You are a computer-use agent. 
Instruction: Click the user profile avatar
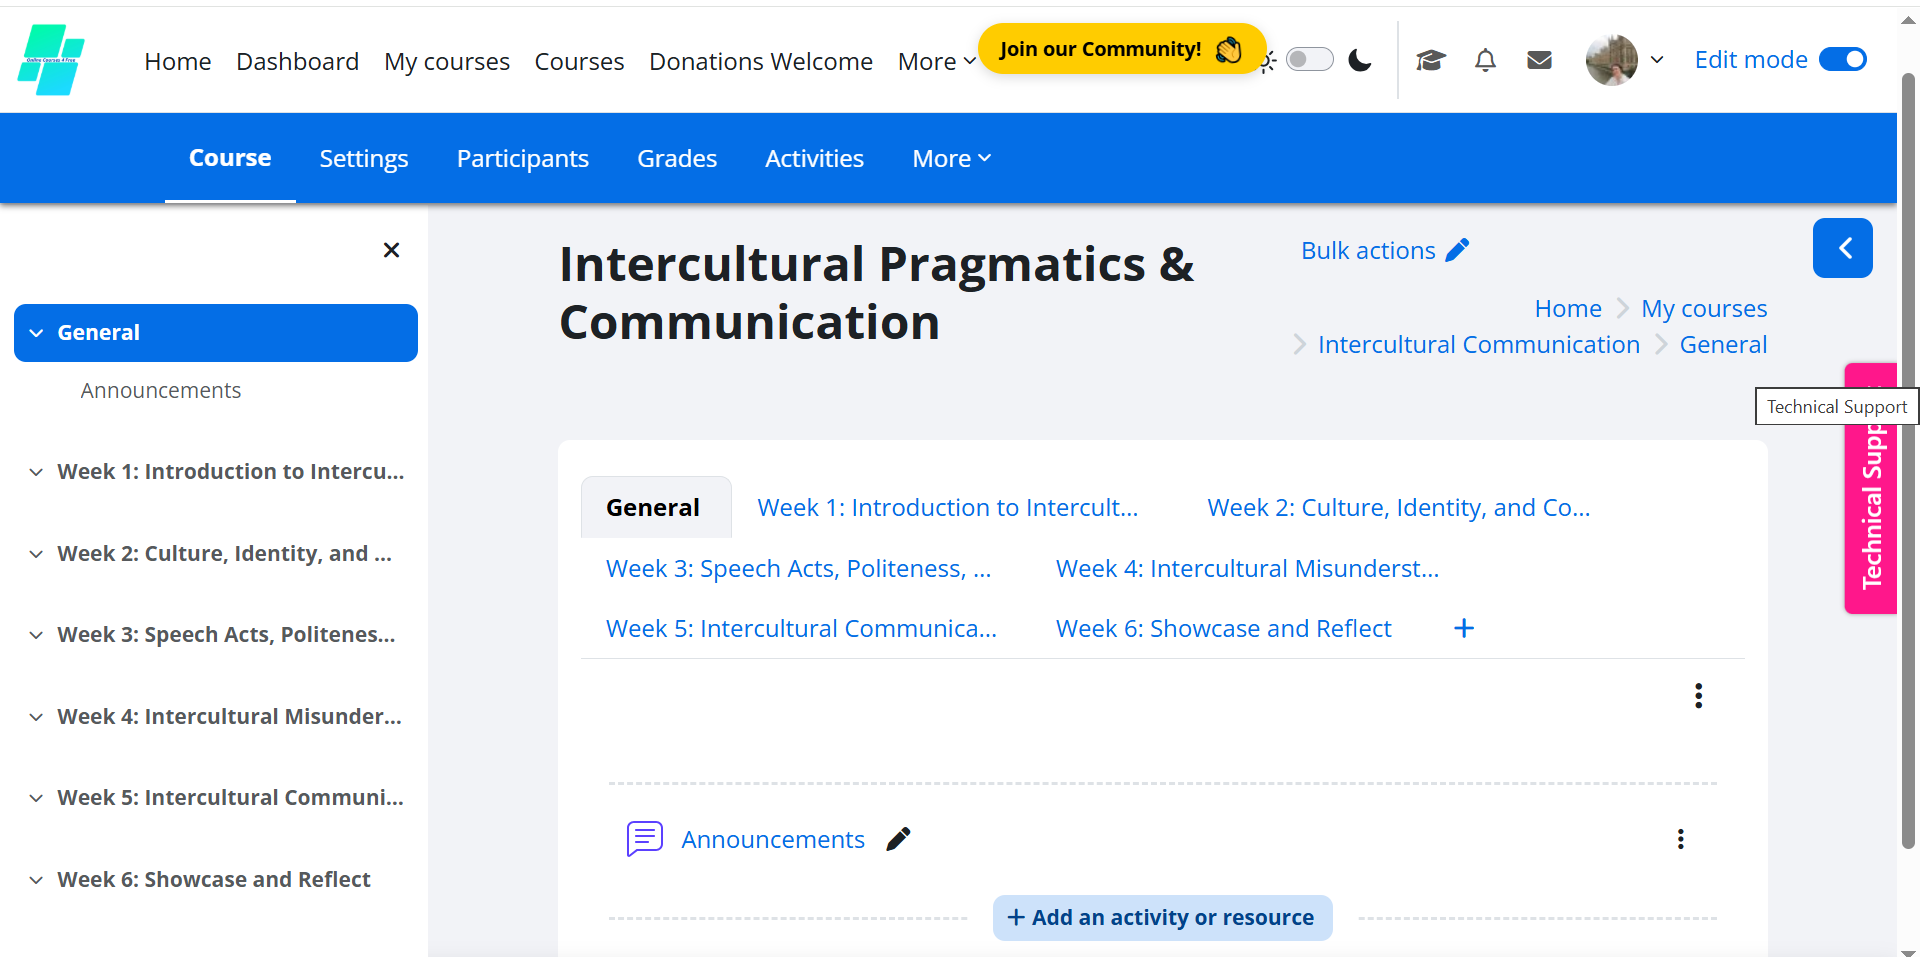(1612, 60)
